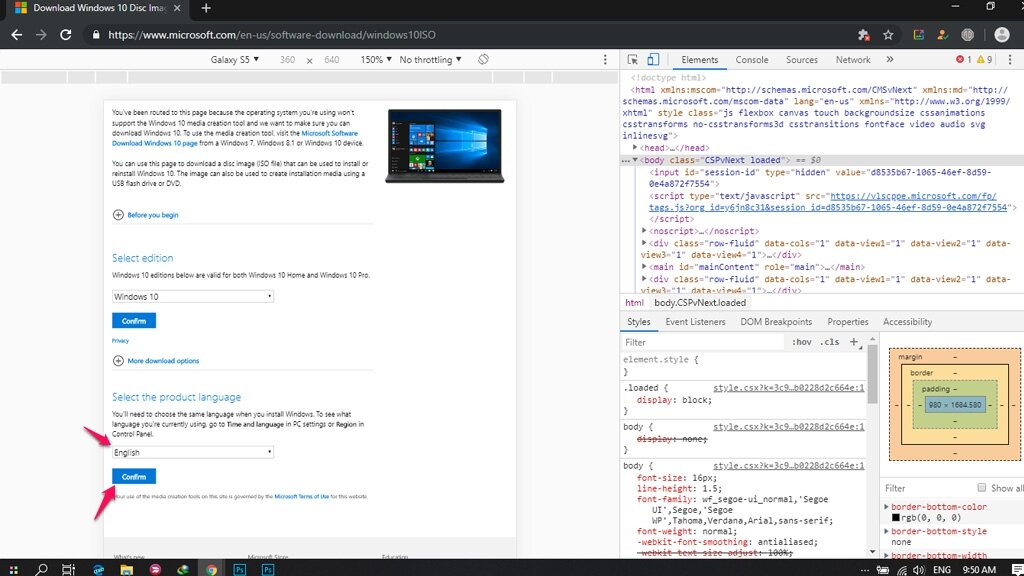Click the red error count indicator

tap(964, 59)
